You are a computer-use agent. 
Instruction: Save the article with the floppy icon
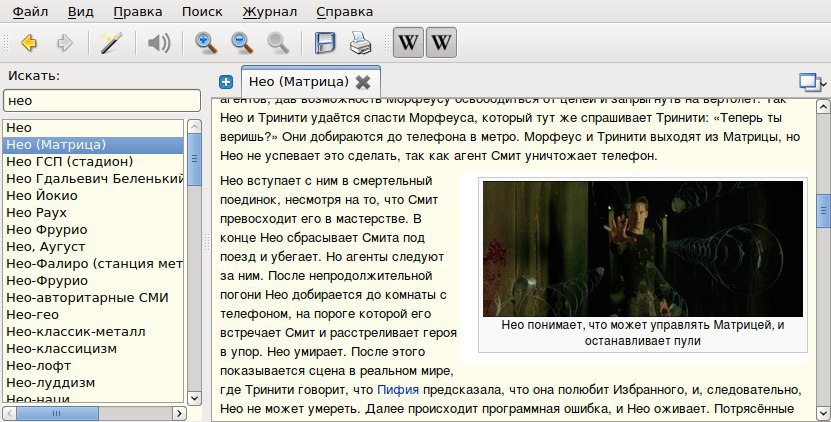[324, 42]
